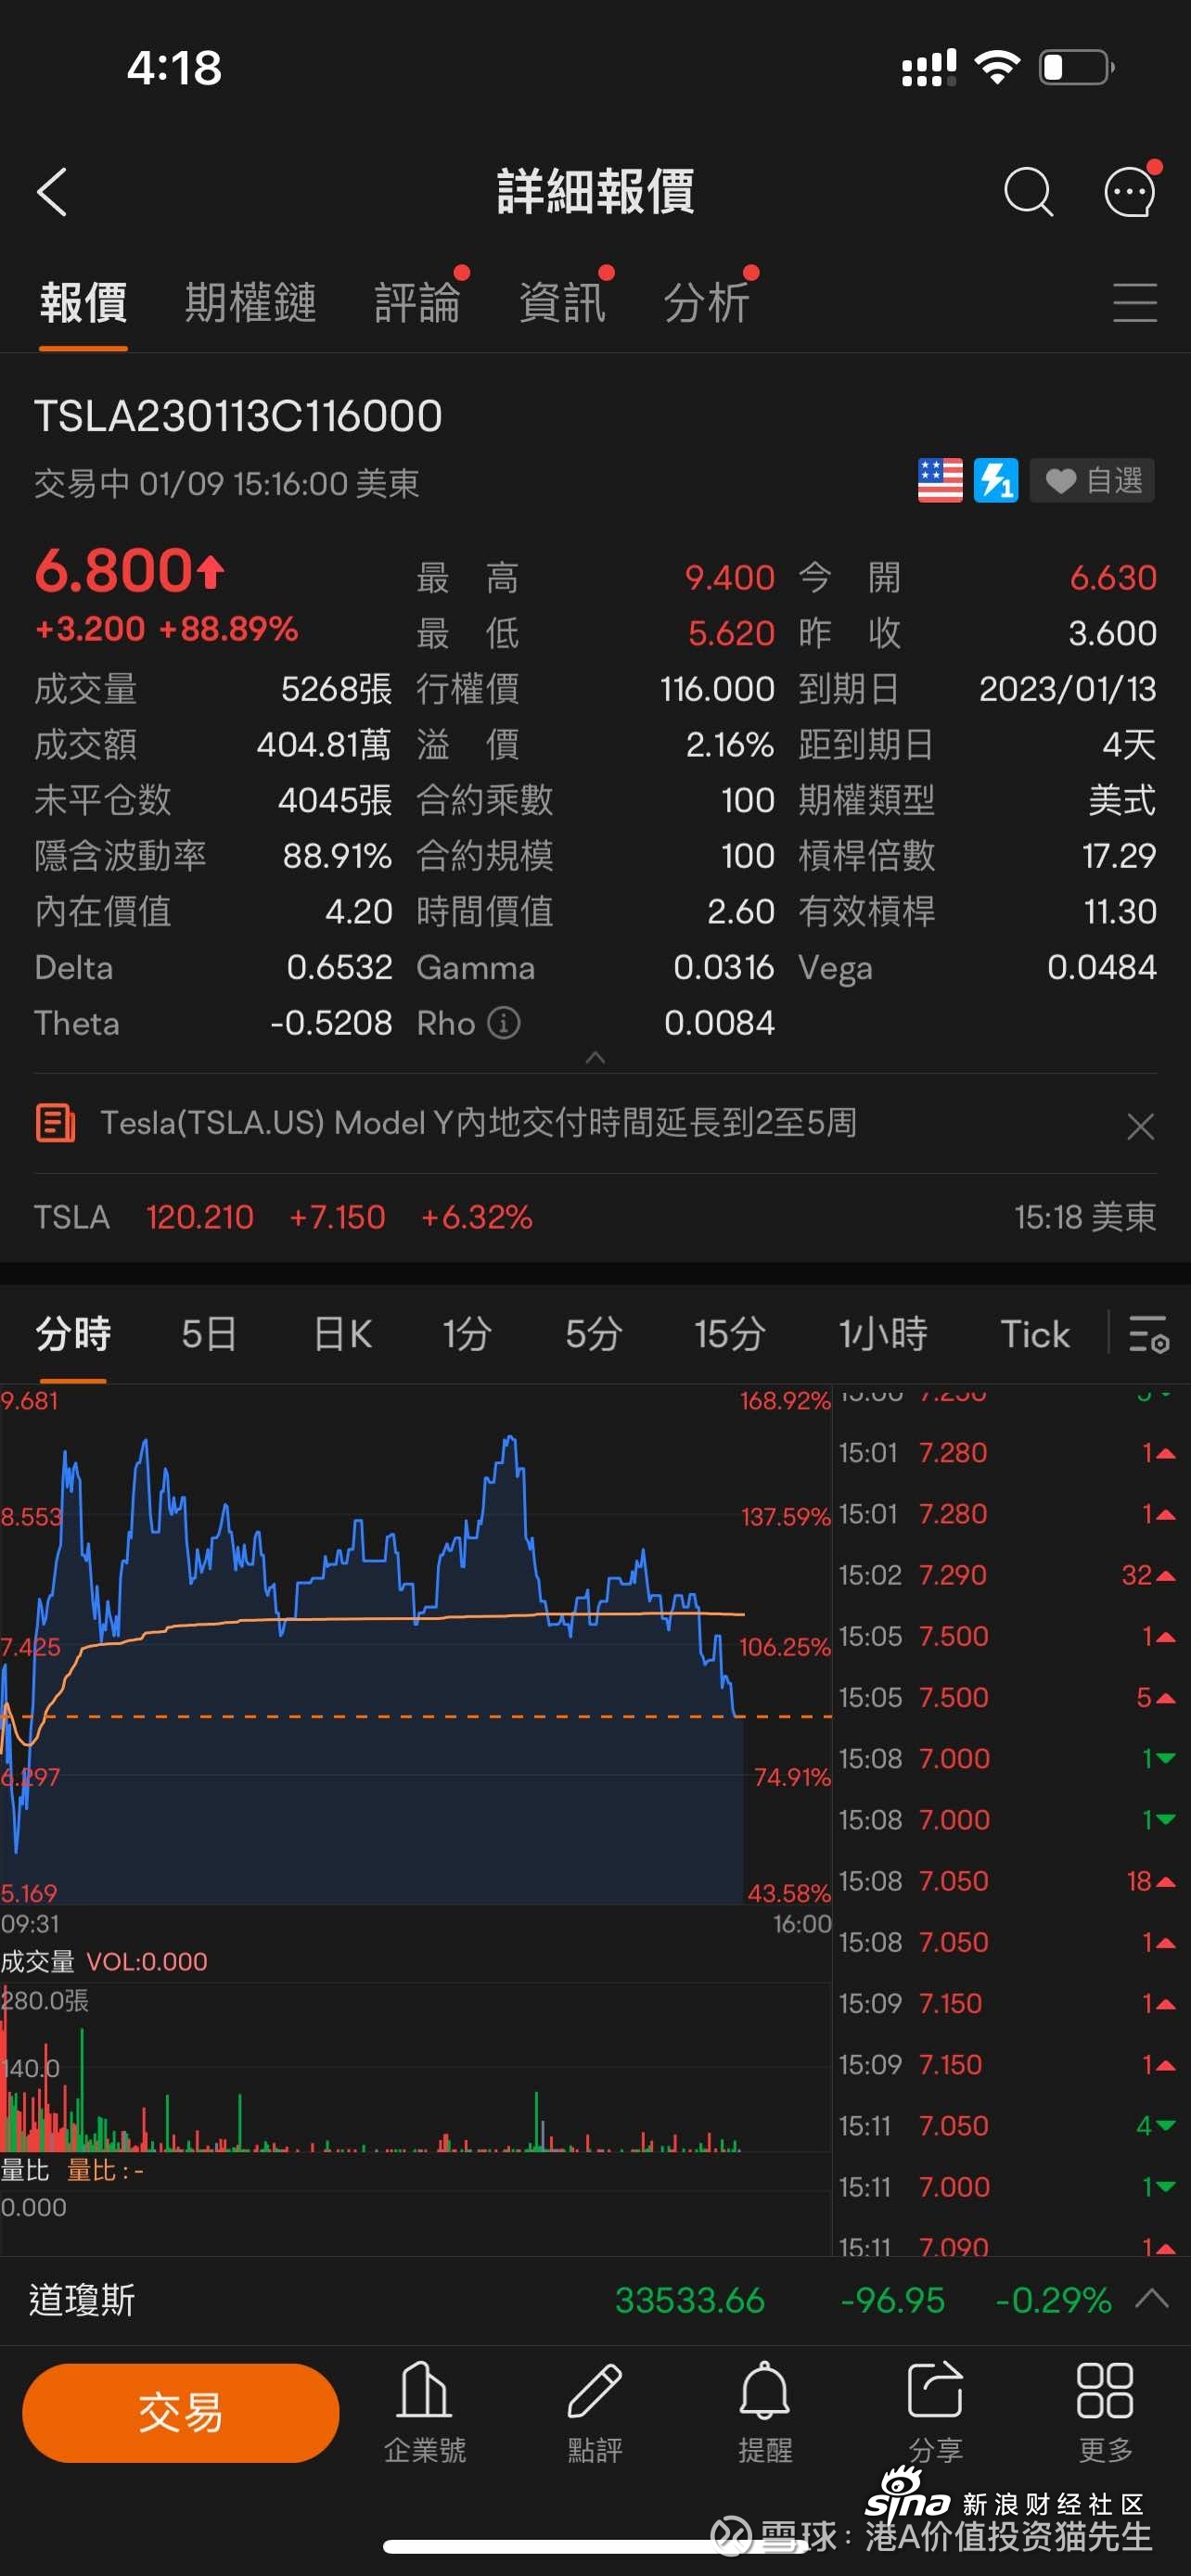The image size is (1191, 2576).
Task: Switch to 評論 tab
Action: pos(417,302)
